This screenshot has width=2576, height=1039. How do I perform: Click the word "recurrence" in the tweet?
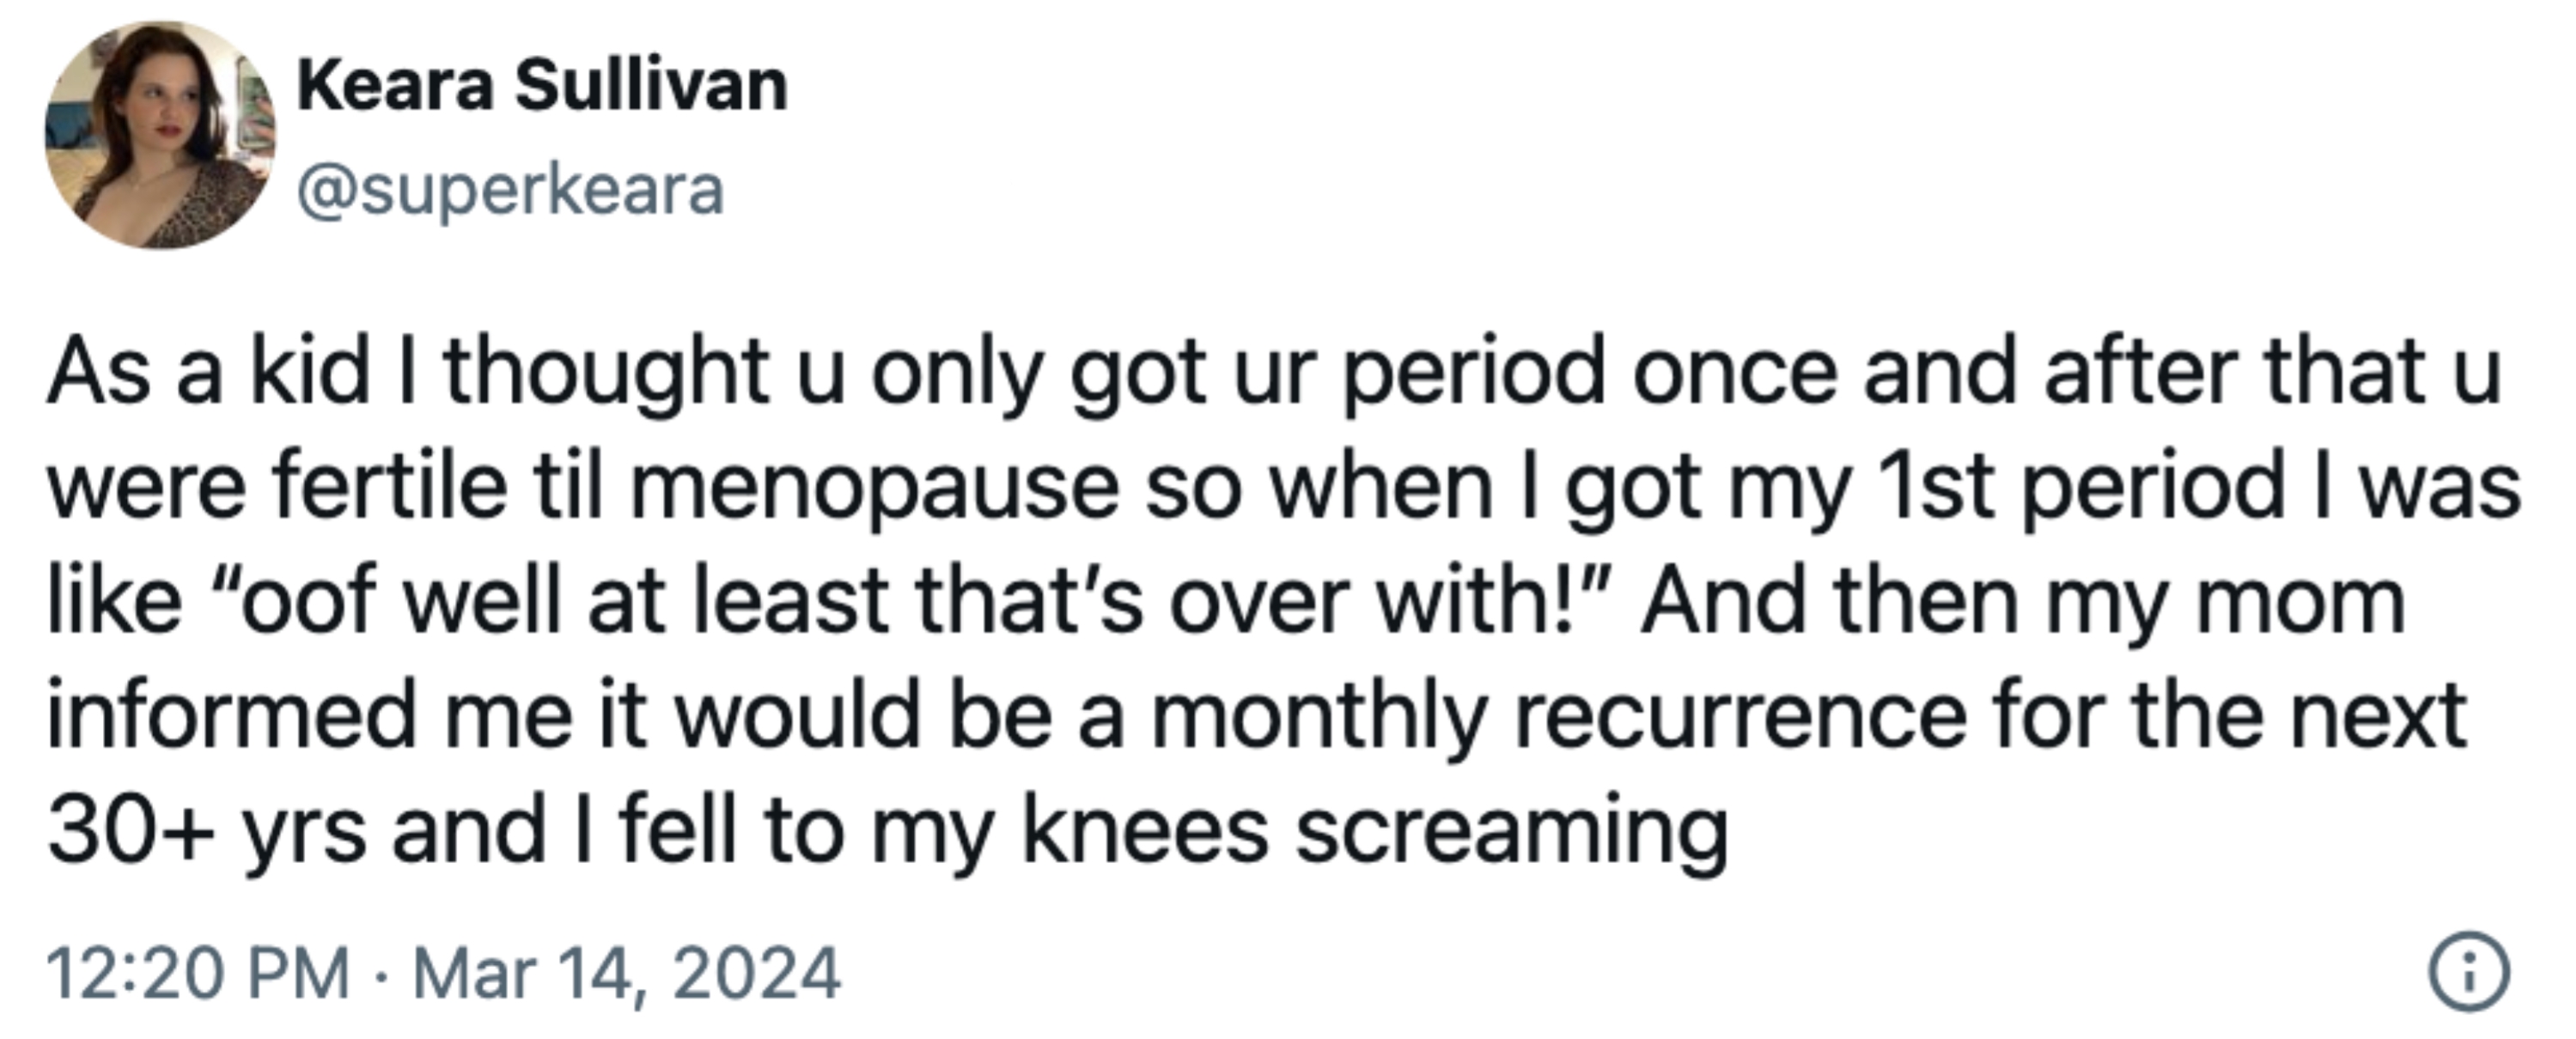pyautogui.click(x=1741, y=717)
